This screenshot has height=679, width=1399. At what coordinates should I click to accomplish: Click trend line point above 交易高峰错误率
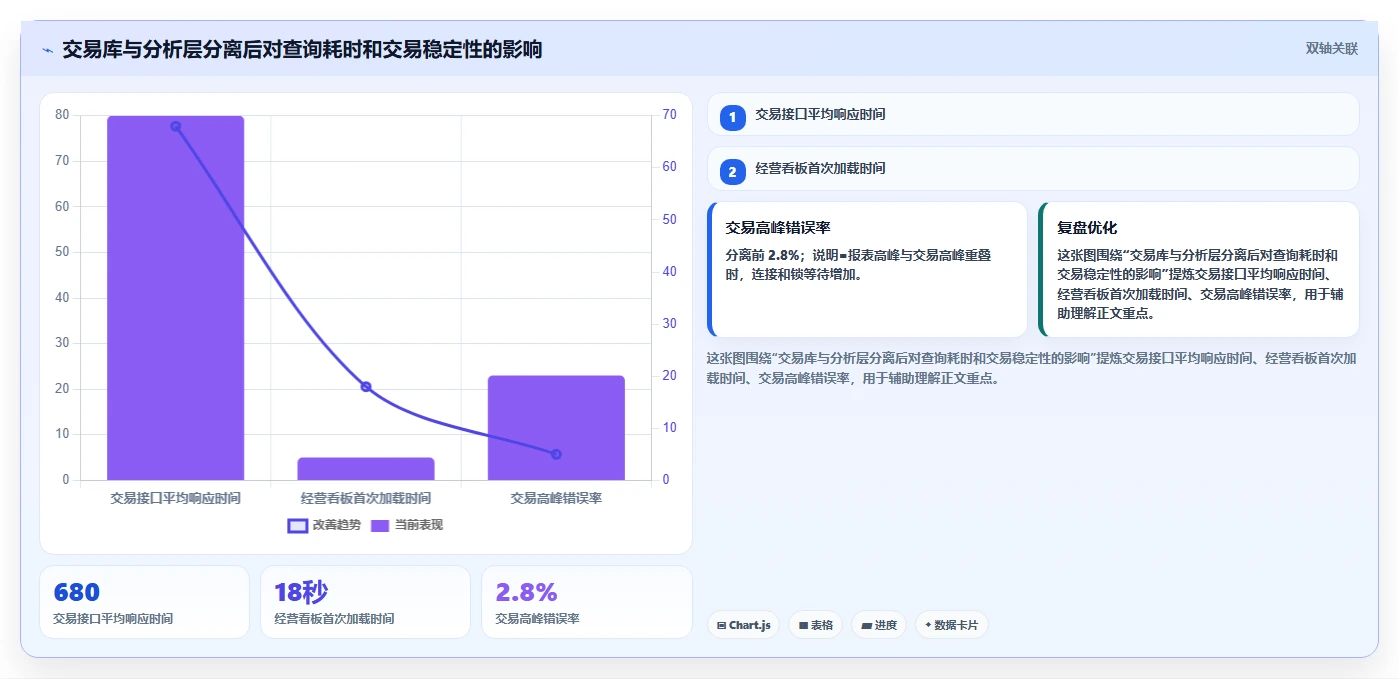pyautogui.click(x=556, y=454)
